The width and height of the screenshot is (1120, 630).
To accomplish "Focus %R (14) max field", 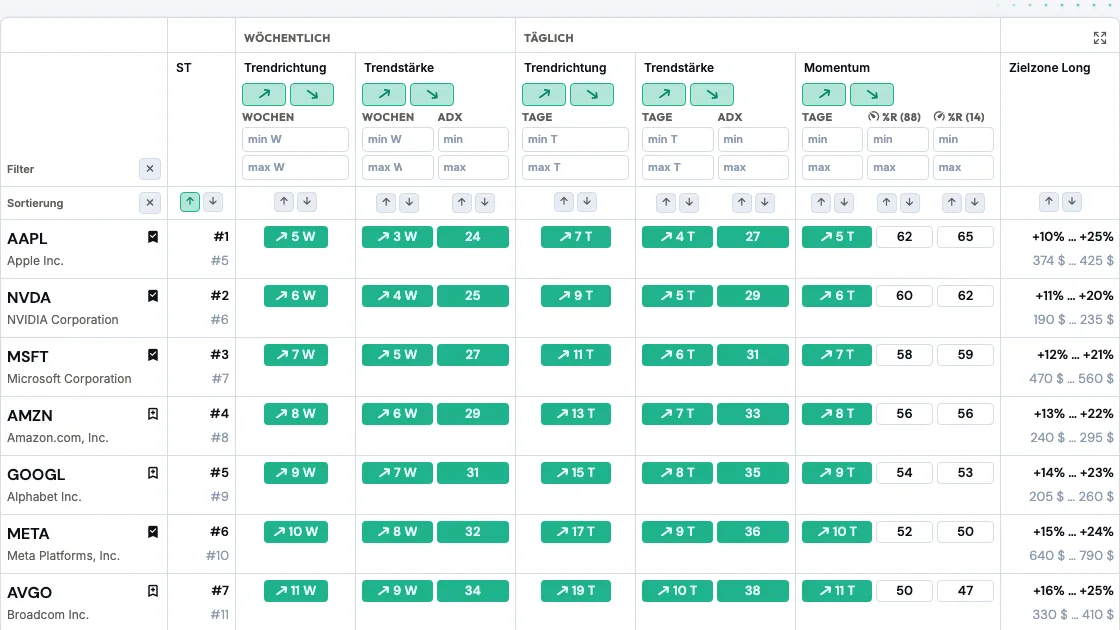I will 964,167.
